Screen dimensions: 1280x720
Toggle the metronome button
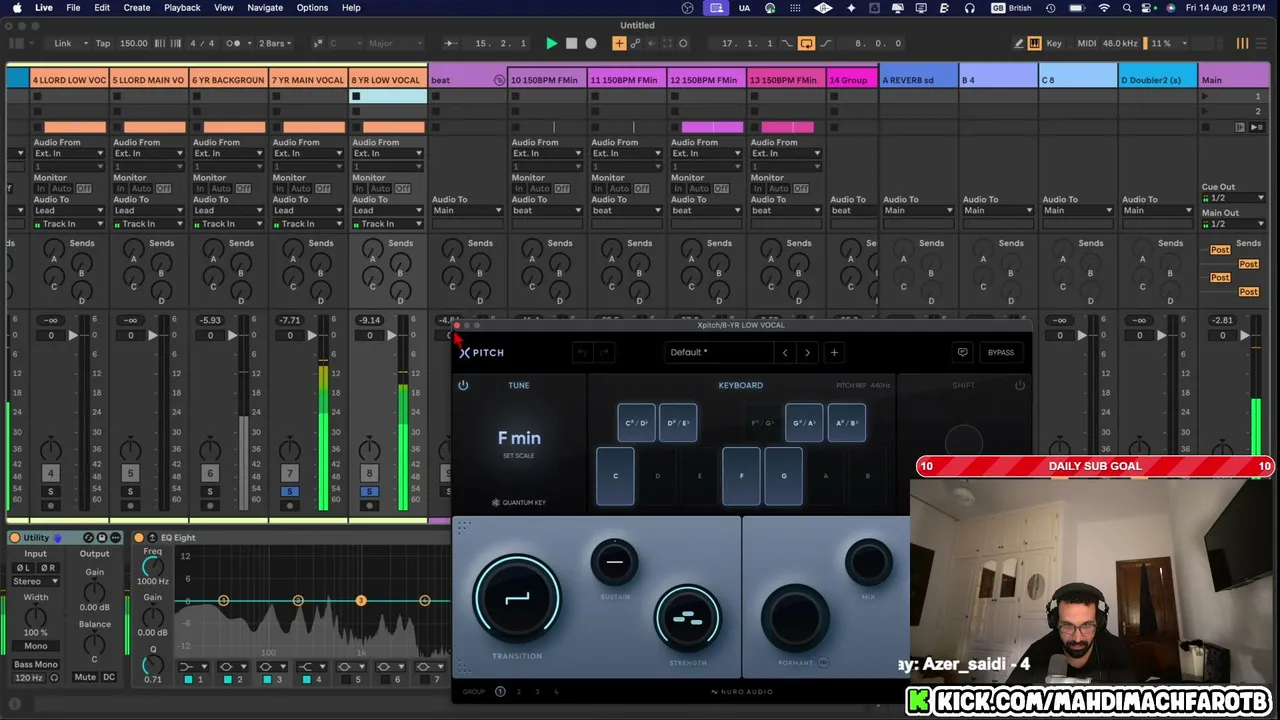[x=233, y=43]
